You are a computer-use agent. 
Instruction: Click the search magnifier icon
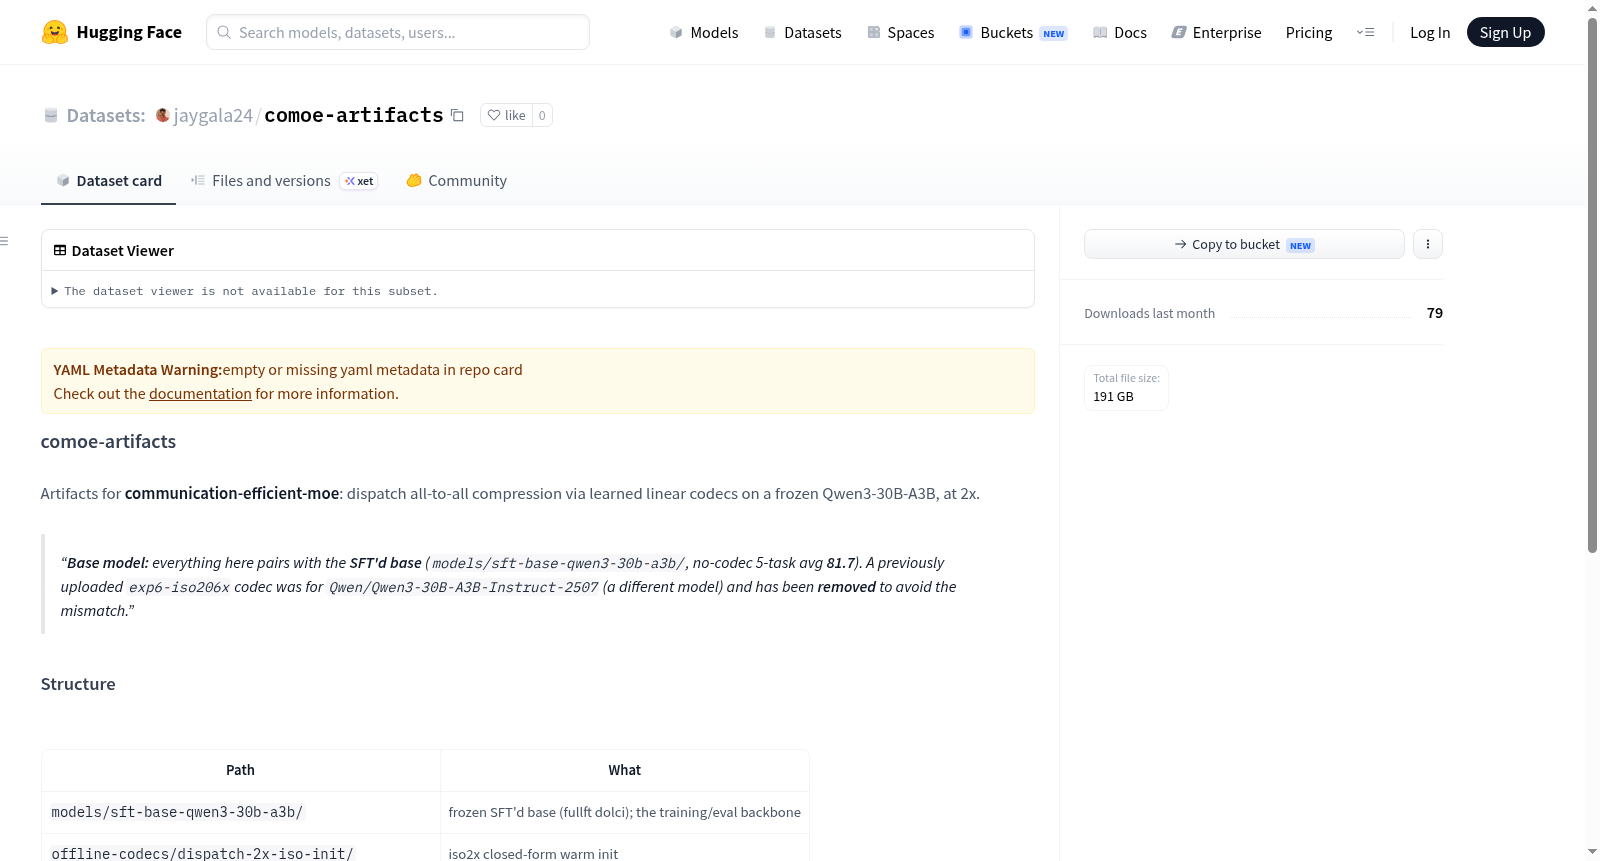pos(224,32)
